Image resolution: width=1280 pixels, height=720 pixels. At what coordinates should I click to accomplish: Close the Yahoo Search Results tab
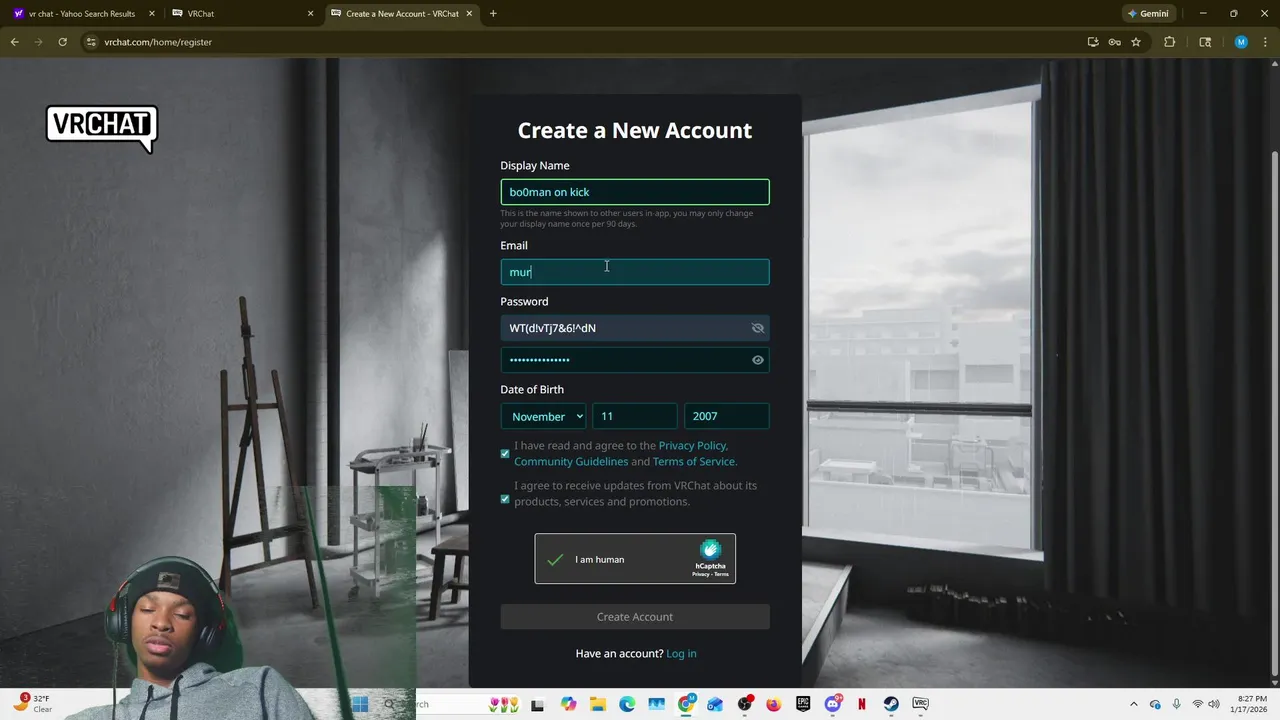coord(152,14)
